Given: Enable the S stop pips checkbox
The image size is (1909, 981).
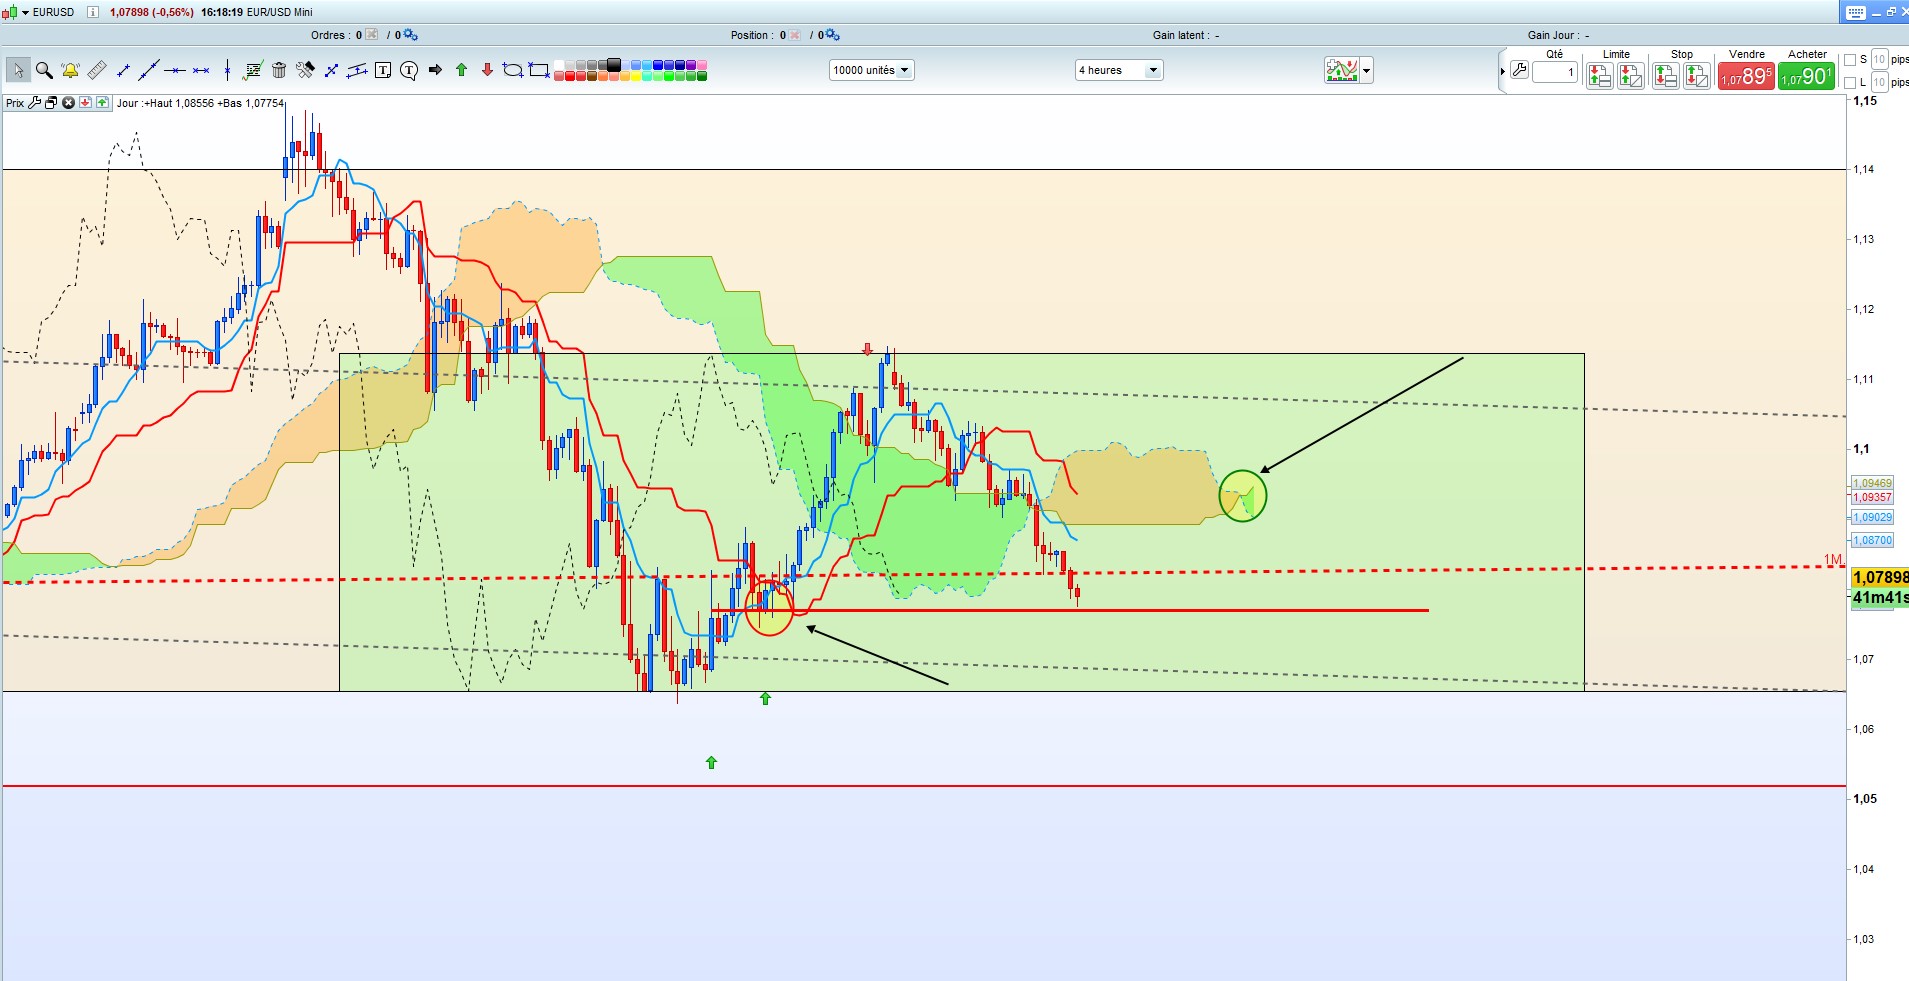Looking at the screenshot, I should pos(1850,60).
